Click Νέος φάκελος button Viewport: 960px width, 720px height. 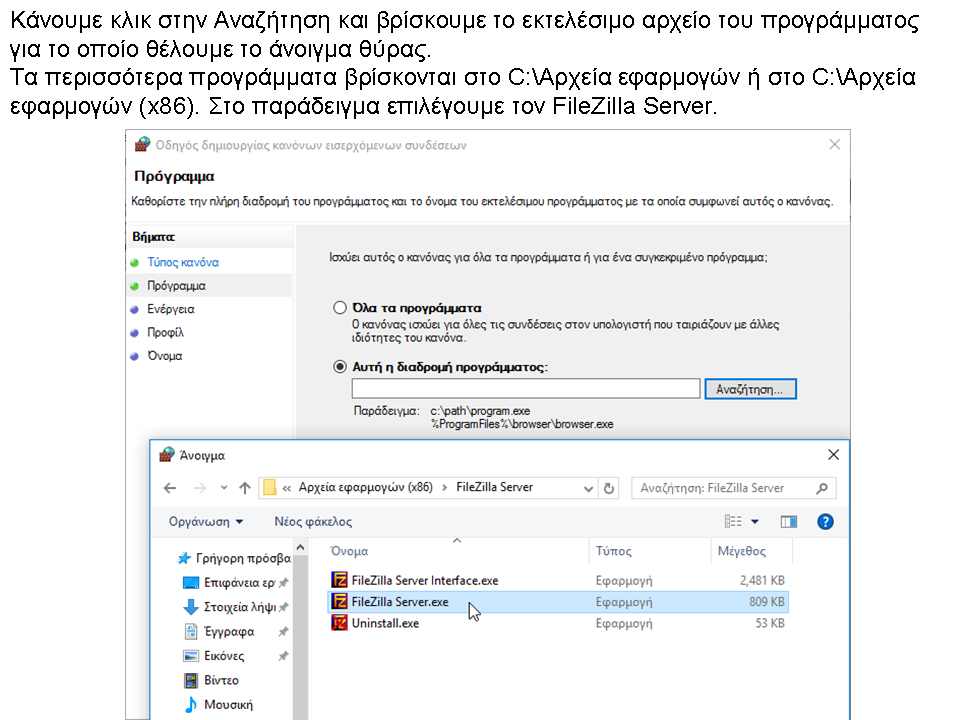tap(313, 522)
